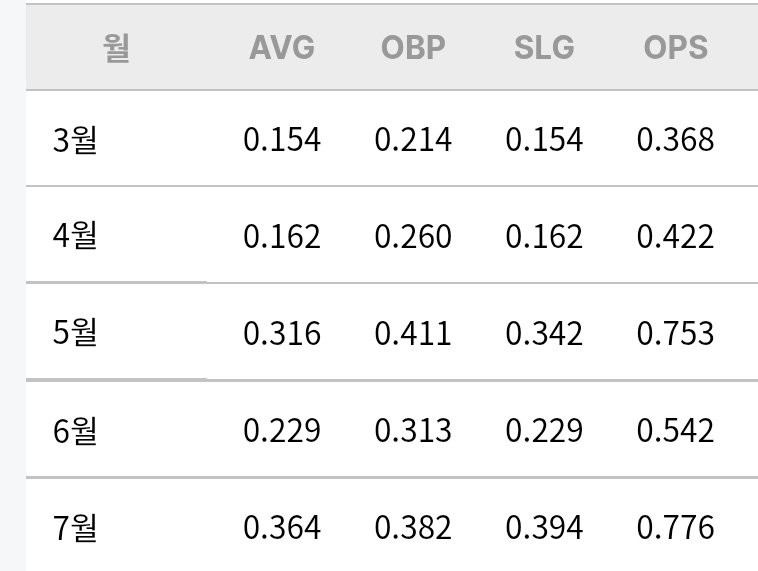The width and height of the screenshot is (758, 571).
Task: Click the 0.364 AVG value for 7월
Action: pos(282,527)
